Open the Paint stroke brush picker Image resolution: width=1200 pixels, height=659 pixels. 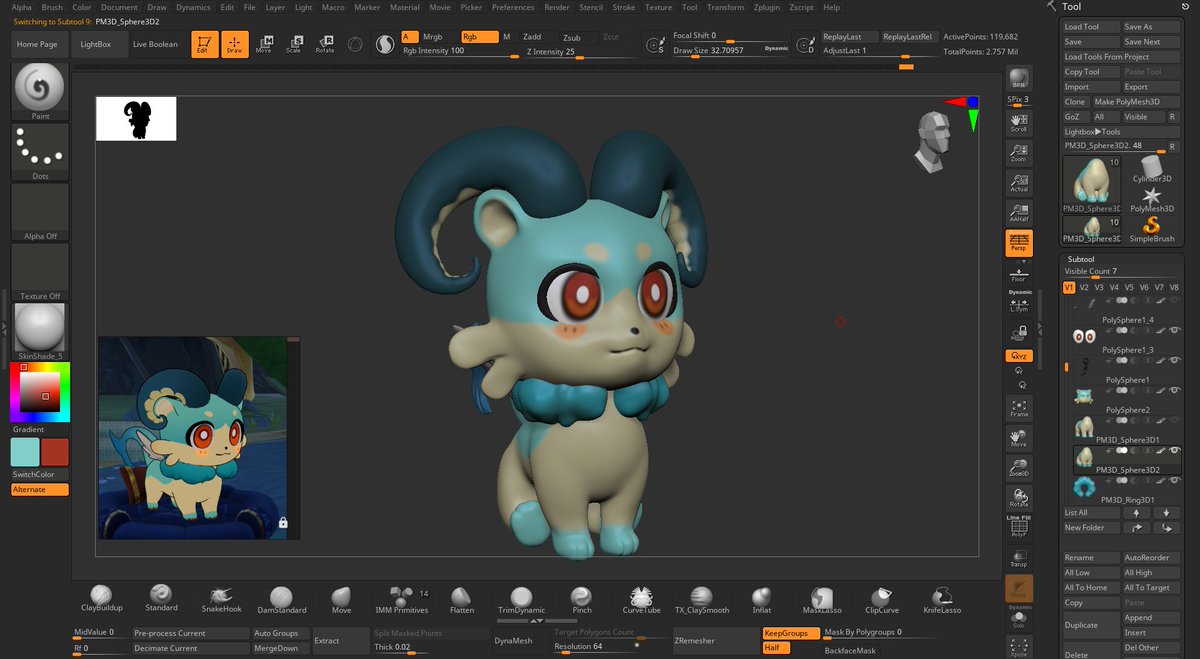(x=40, y=93)
